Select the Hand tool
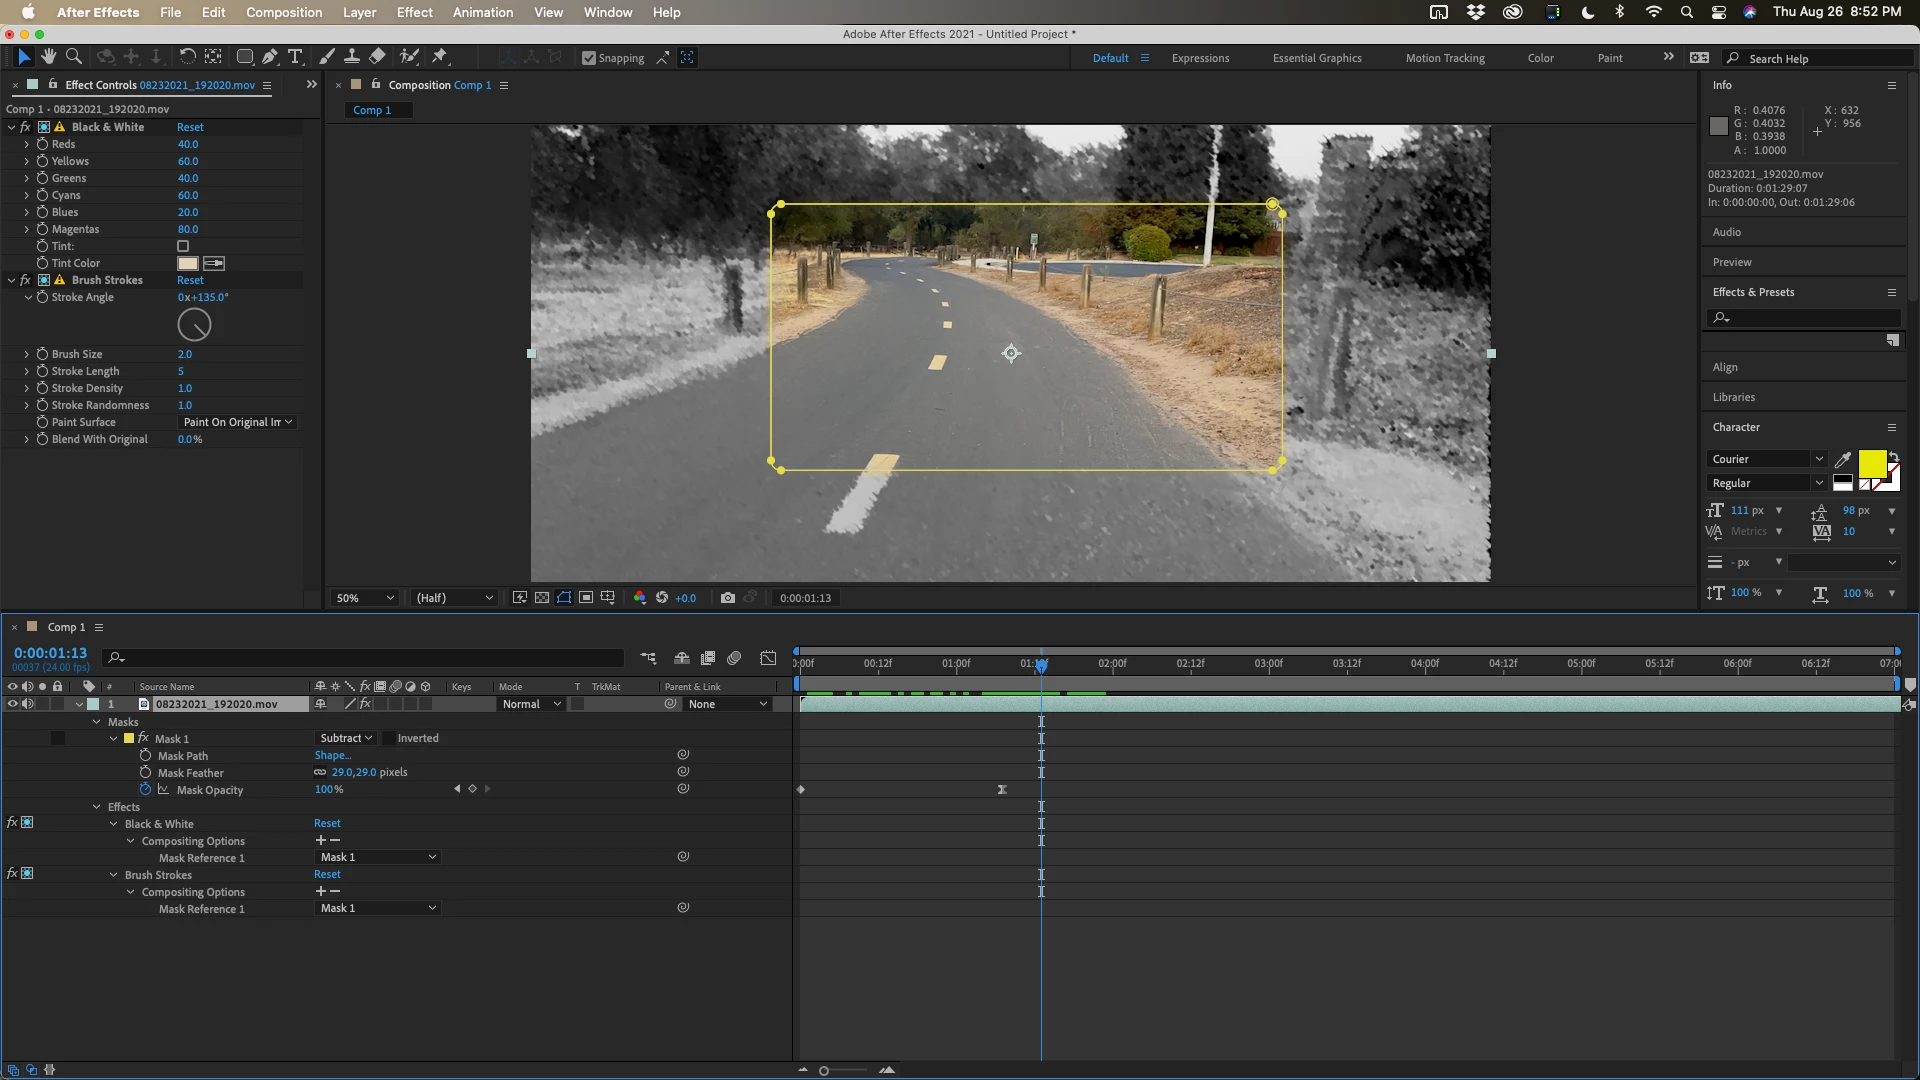 pos(48,57)
